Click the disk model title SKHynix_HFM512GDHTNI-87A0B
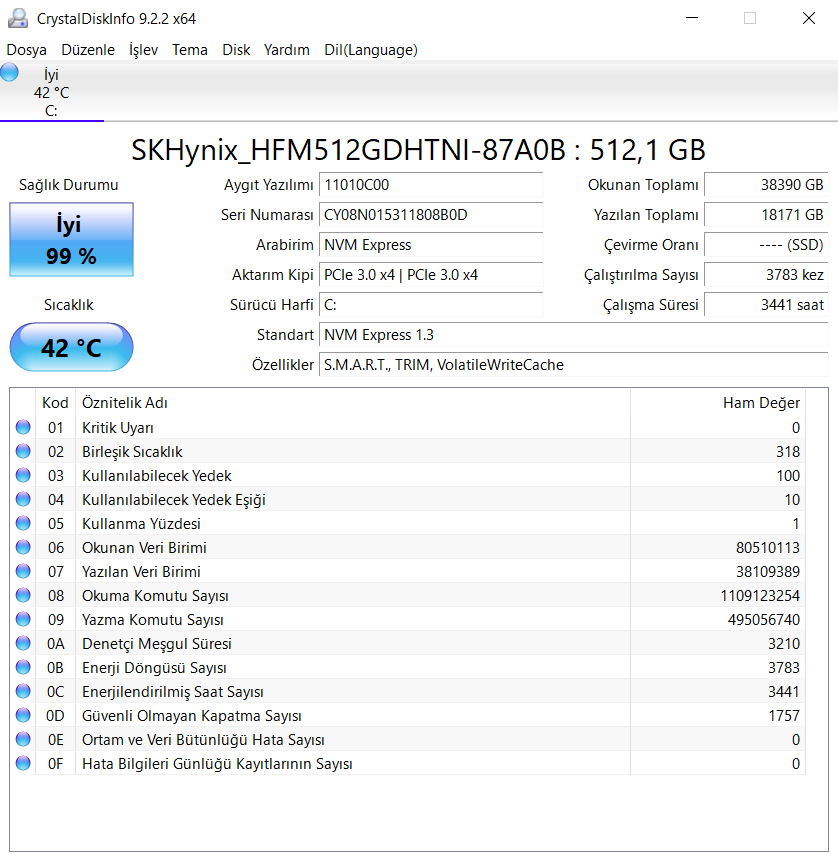 (x=348, y=150)
